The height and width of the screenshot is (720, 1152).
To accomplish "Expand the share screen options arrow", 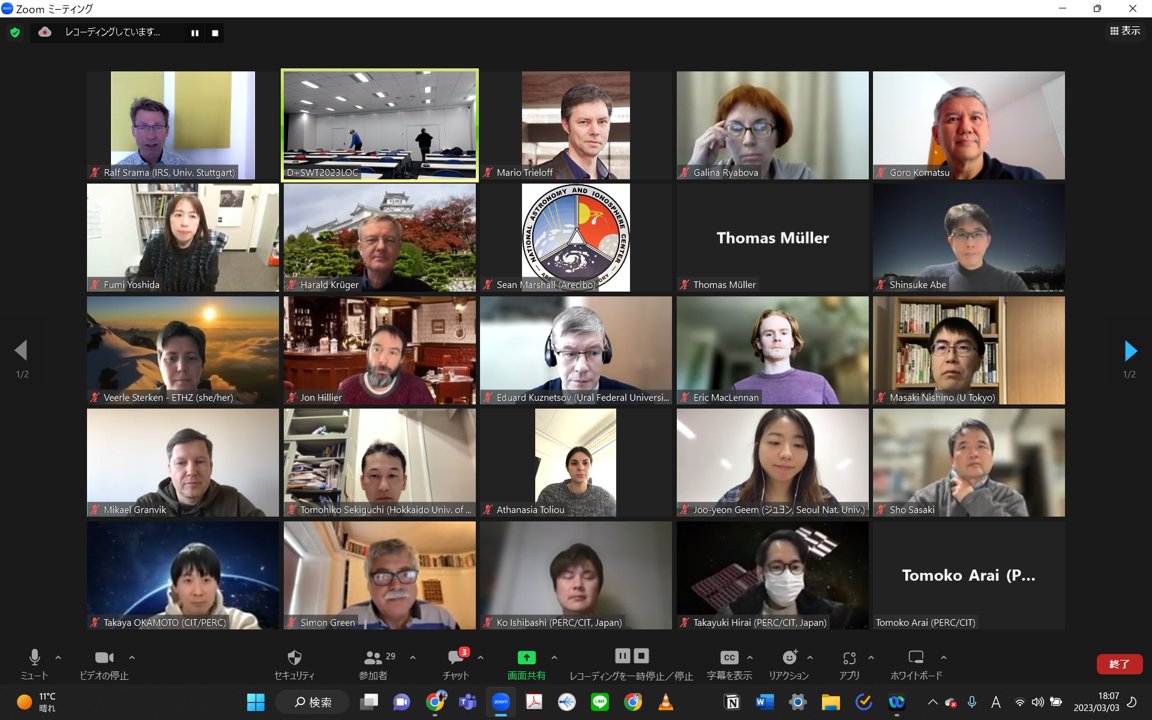I will coord(554,658).
